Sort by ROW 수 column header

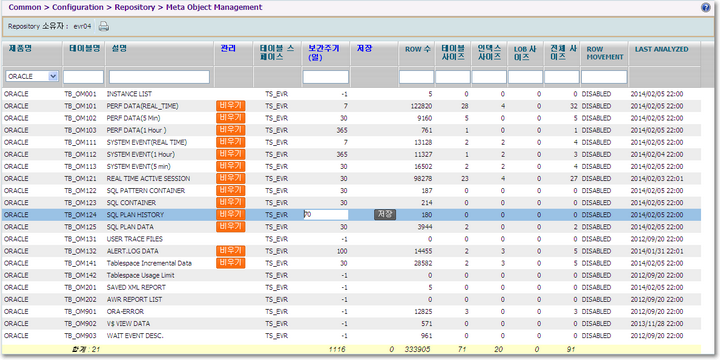click(417, 49)
